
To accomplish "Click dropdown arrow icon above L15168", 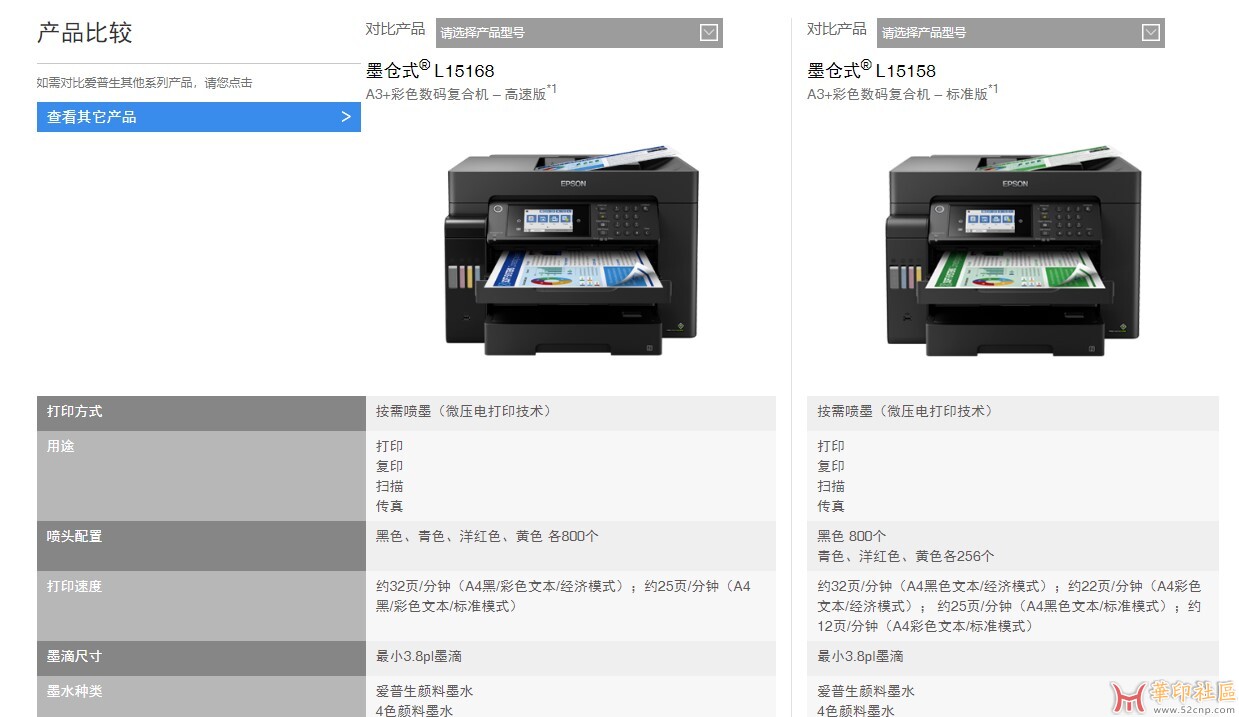I will (709, 33).
